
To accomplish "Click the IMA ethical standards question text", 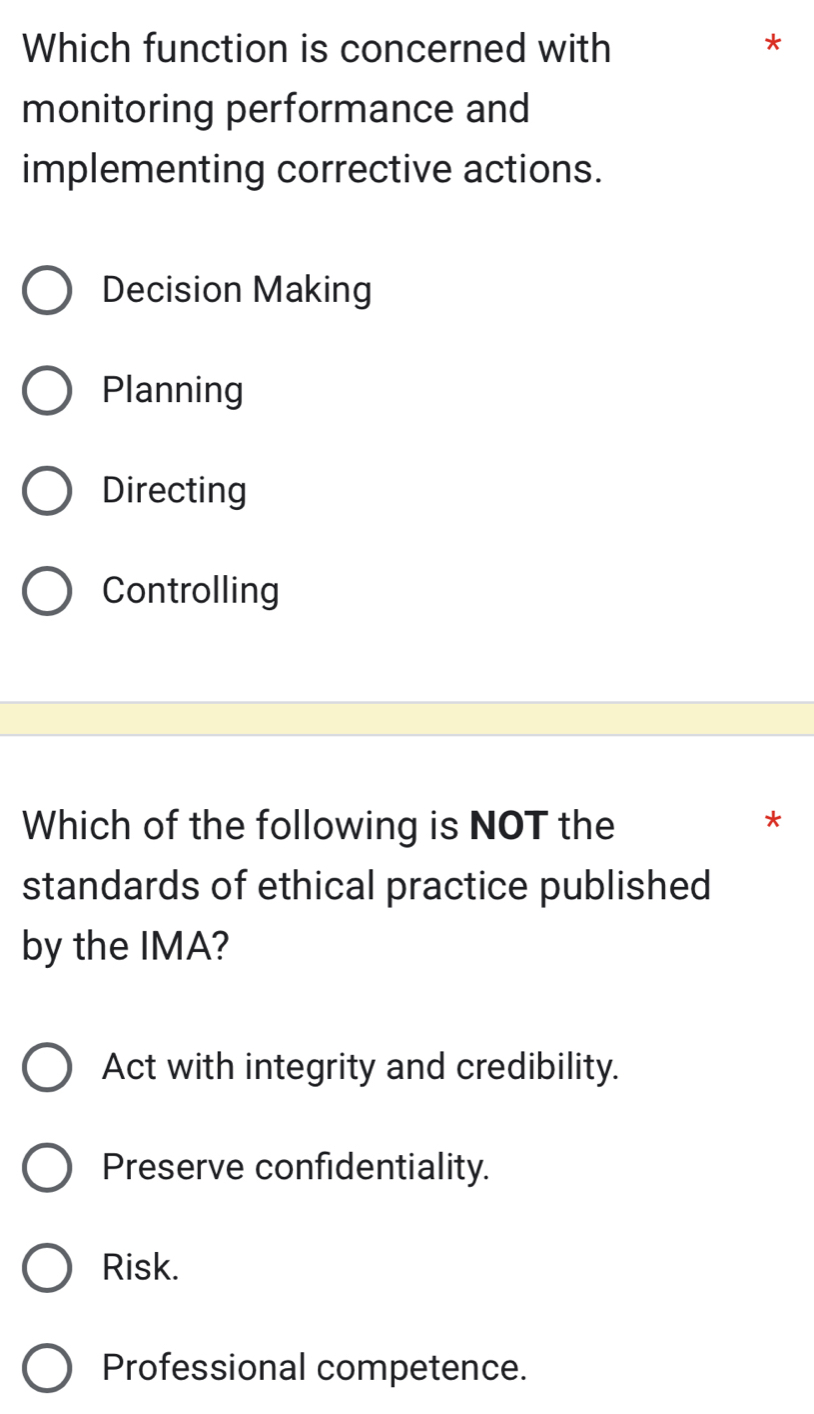I will [x=366, y=885].
